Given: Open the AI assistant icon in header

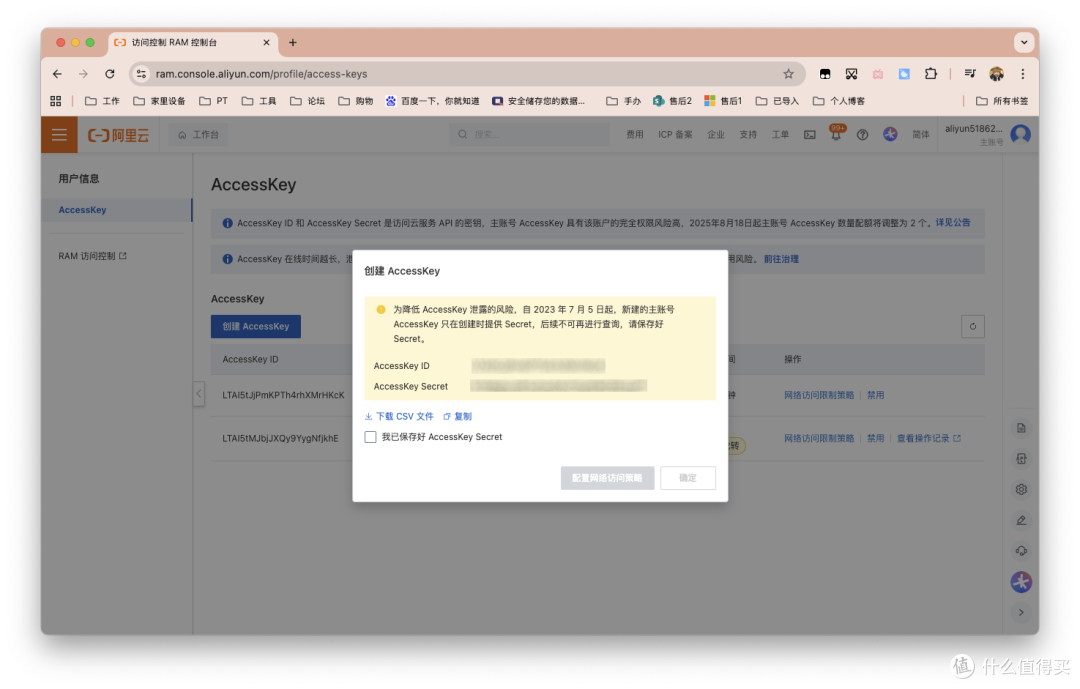Looking at the screenshot, I should pos(890,134).
